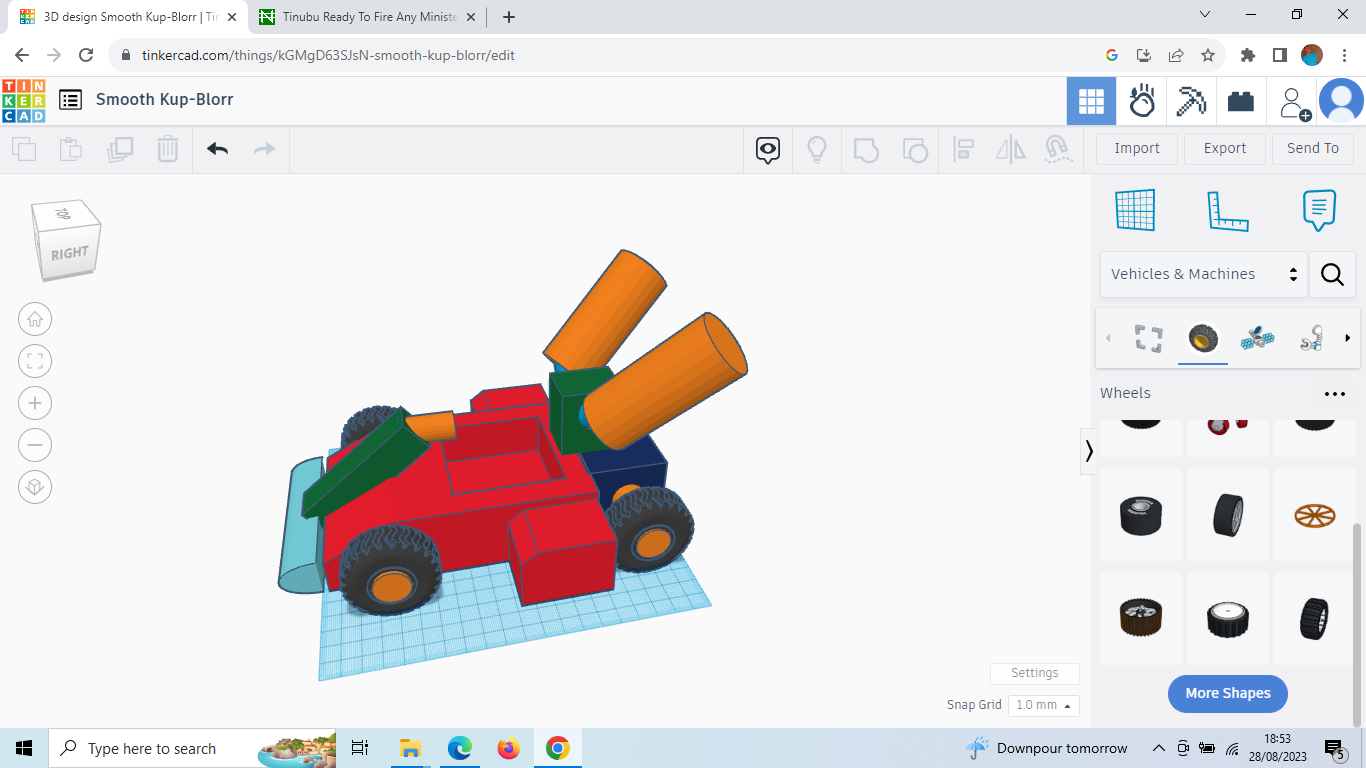Open the Vehicles & Machines category dropdown
The image size is (1366, 768).
1200,273
